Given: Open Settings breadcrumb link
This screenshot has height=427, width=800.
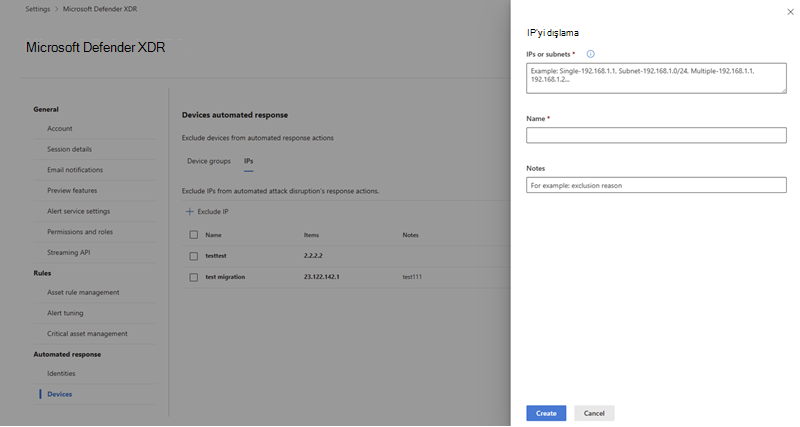Looking at the screenshot, I should point(38,9).
